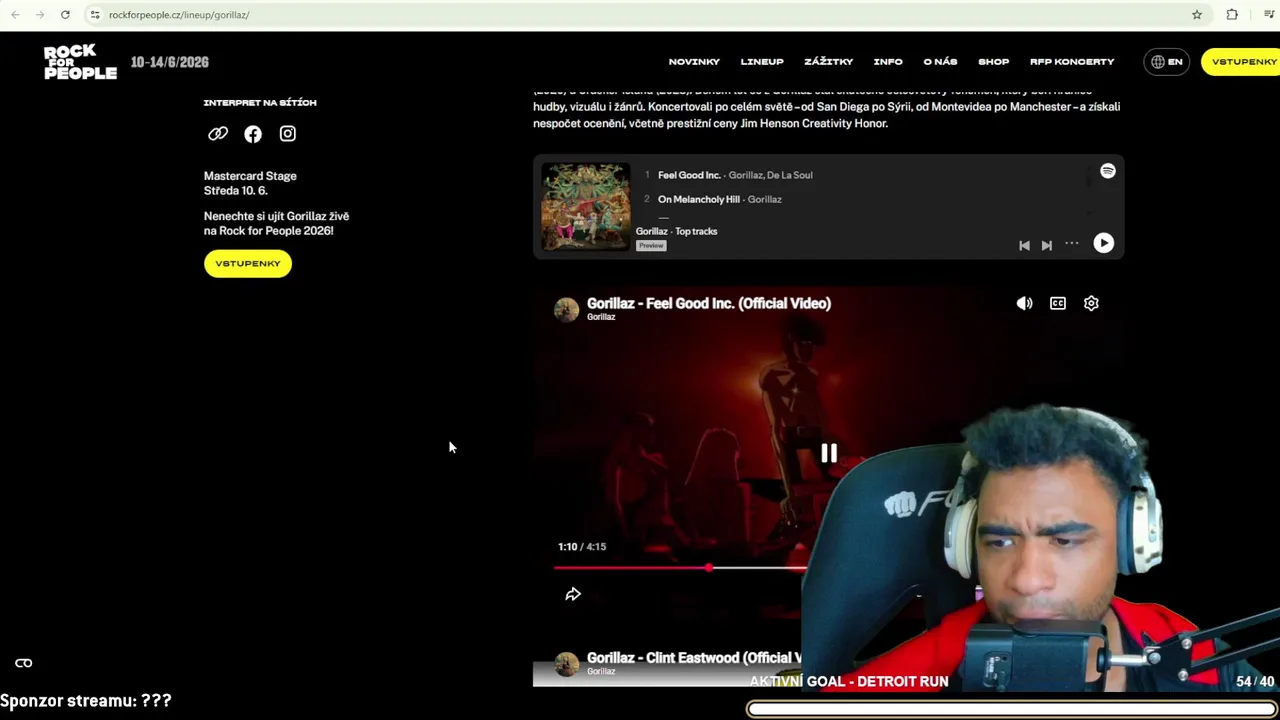Viewport: 1280px width, 720px height.
Task: Skip to previous track in Spotify embed
Action: click(1024, 245)
